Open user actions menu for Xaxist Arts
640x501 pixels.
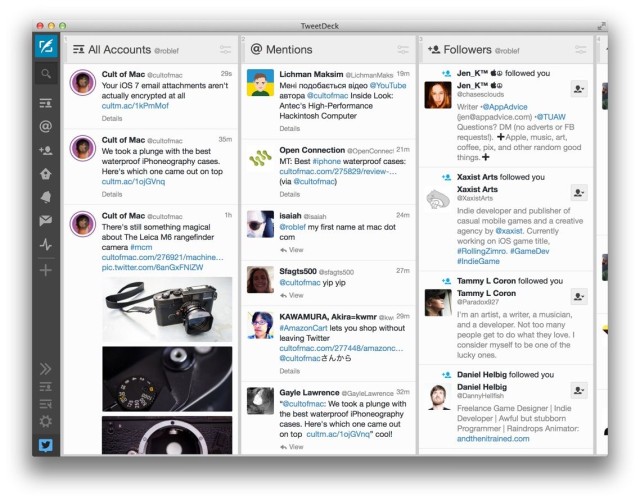point(579,192)
